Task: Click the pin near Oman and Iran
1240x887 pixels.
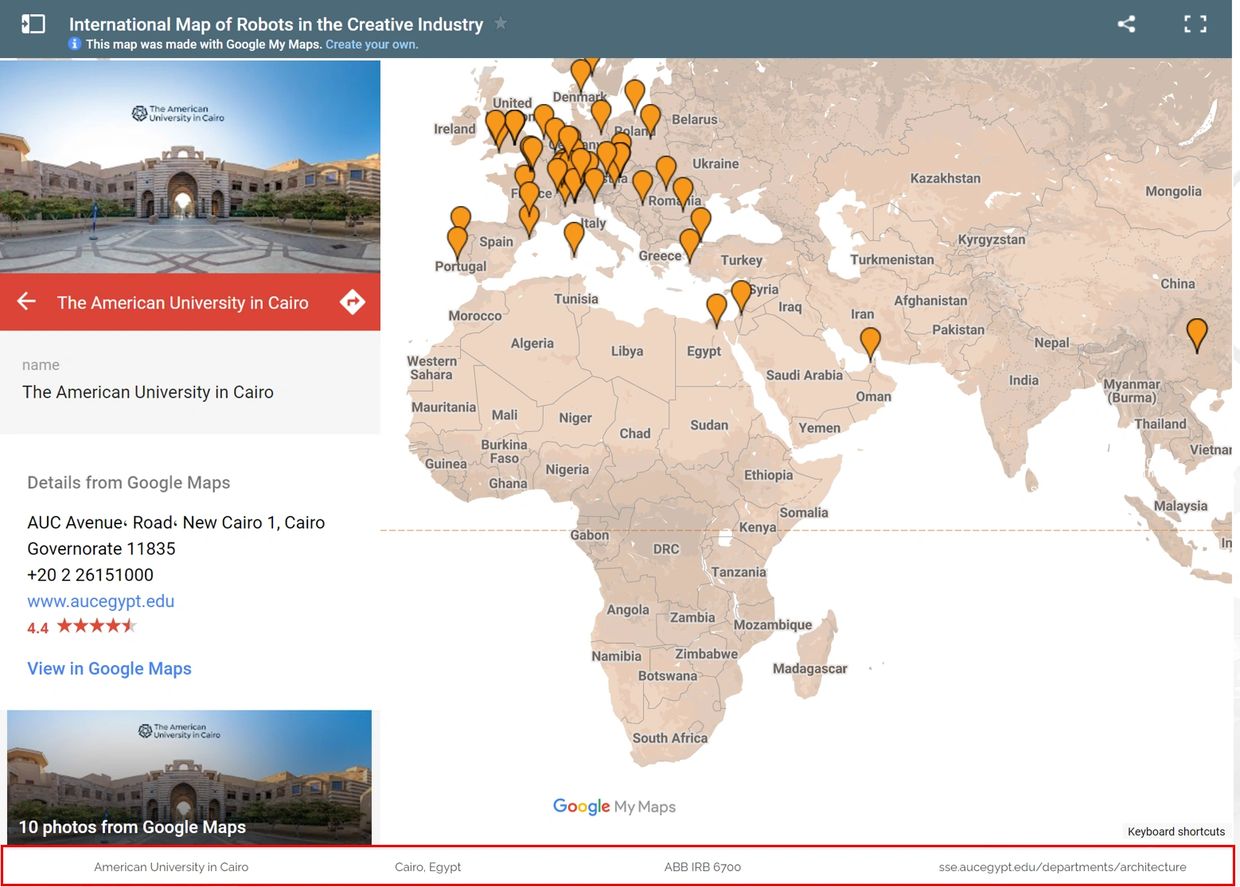Action: (870, 342)
